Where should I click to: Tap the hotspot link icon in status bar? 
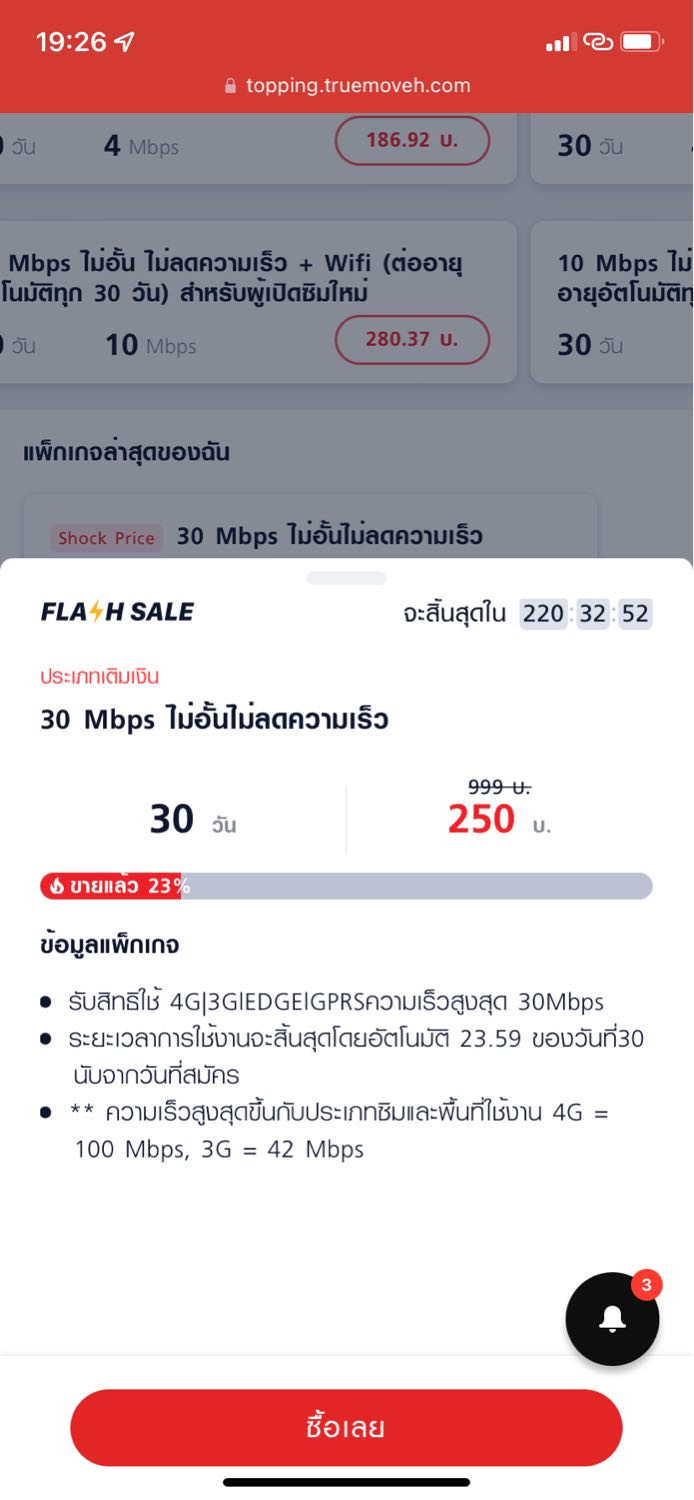pos(598,42)
